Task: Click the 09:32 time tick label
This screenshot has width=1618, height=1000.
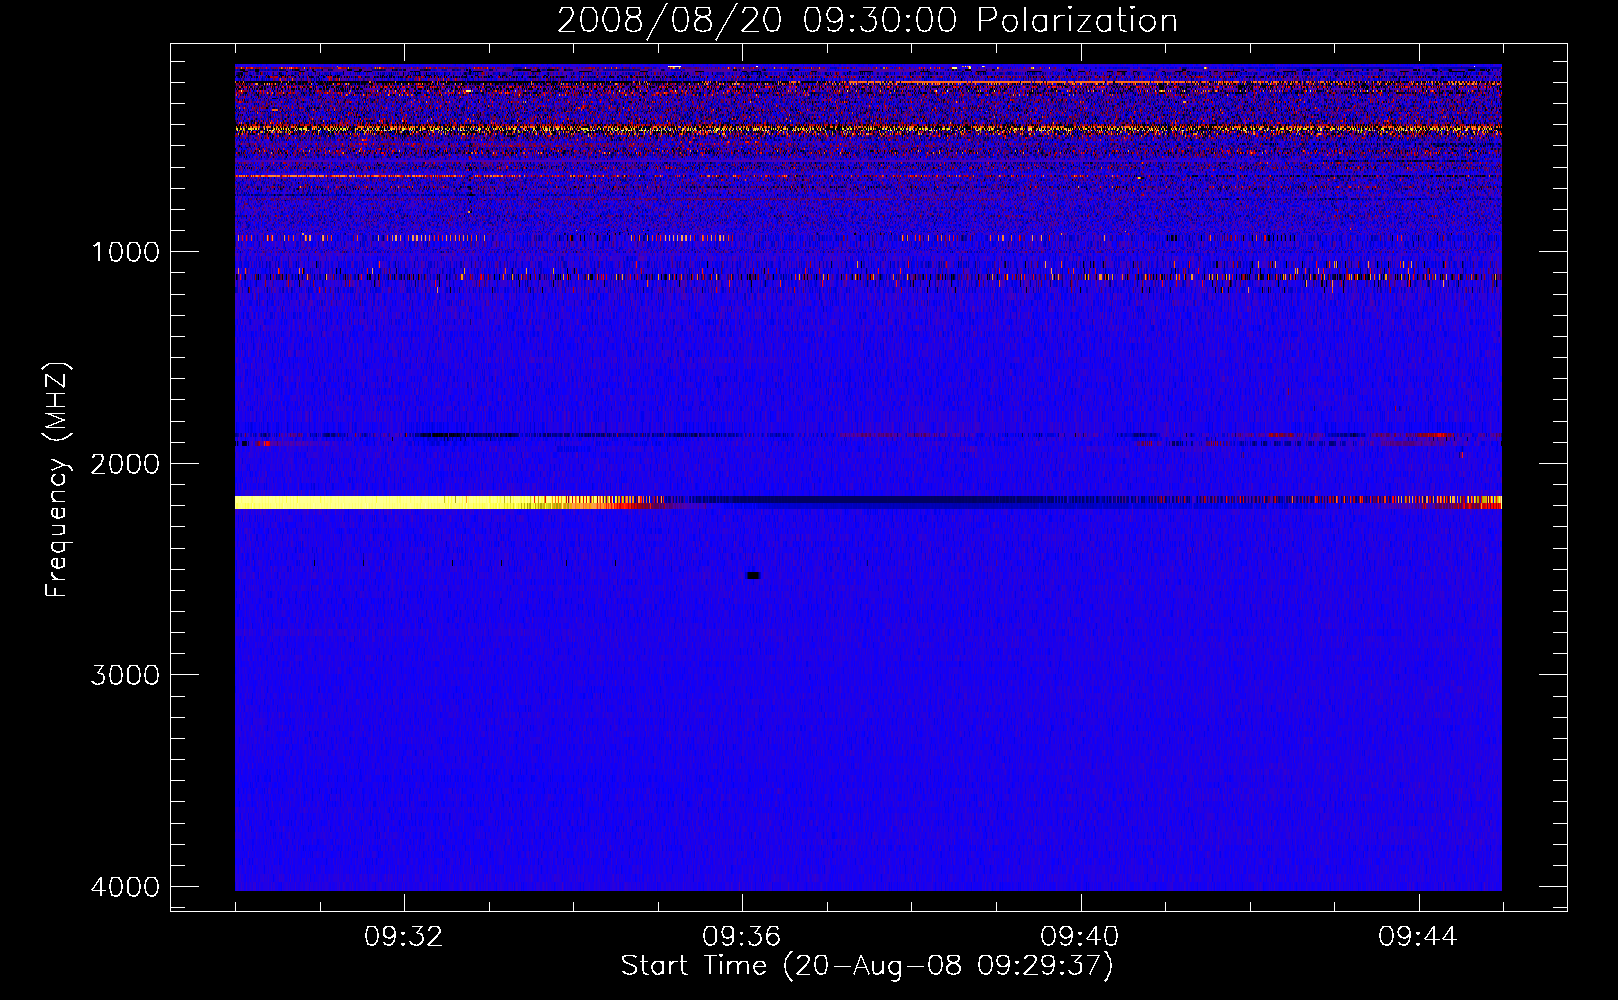Action: coord(404,937)
